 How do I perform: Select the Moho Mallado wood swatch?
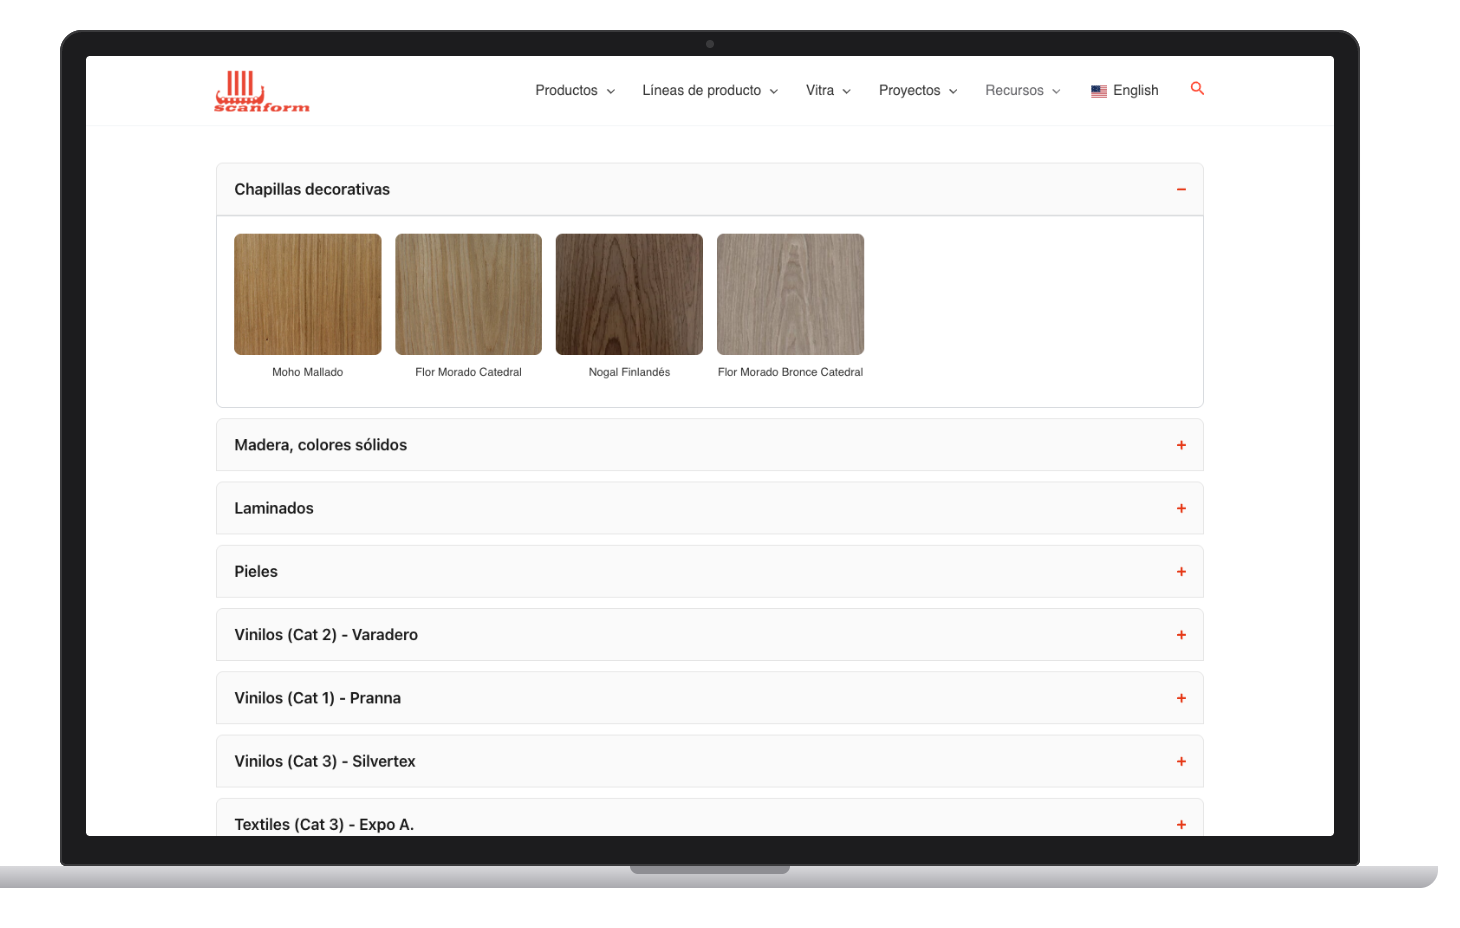point(308,294)
